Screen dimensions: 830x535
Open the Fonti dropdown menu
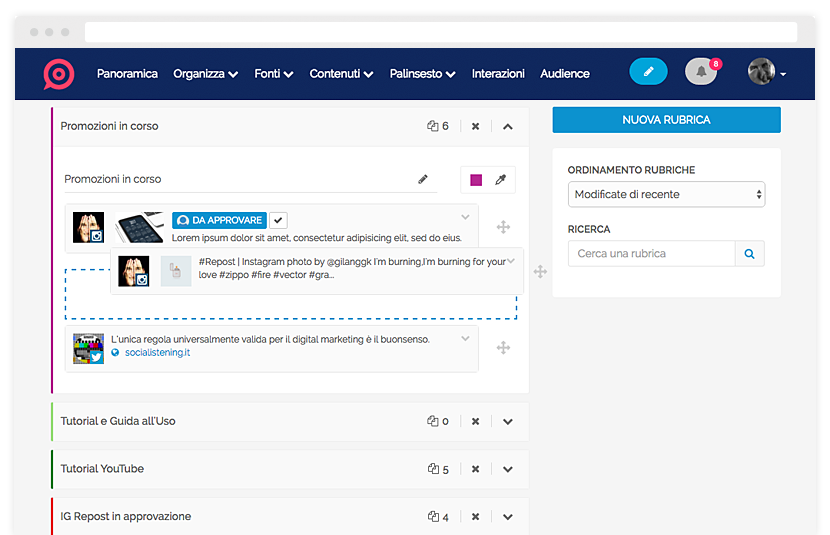click(x=274, y=74)
